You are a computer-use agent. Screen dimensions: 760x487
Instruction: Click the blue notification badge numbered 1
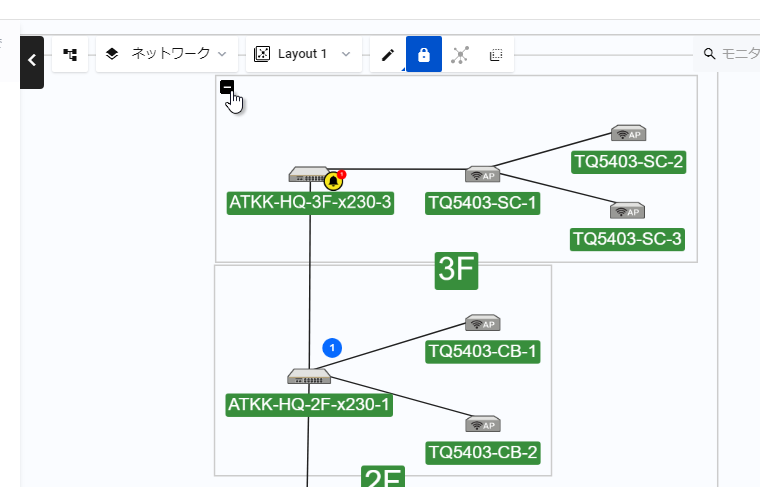pos(333,348)
